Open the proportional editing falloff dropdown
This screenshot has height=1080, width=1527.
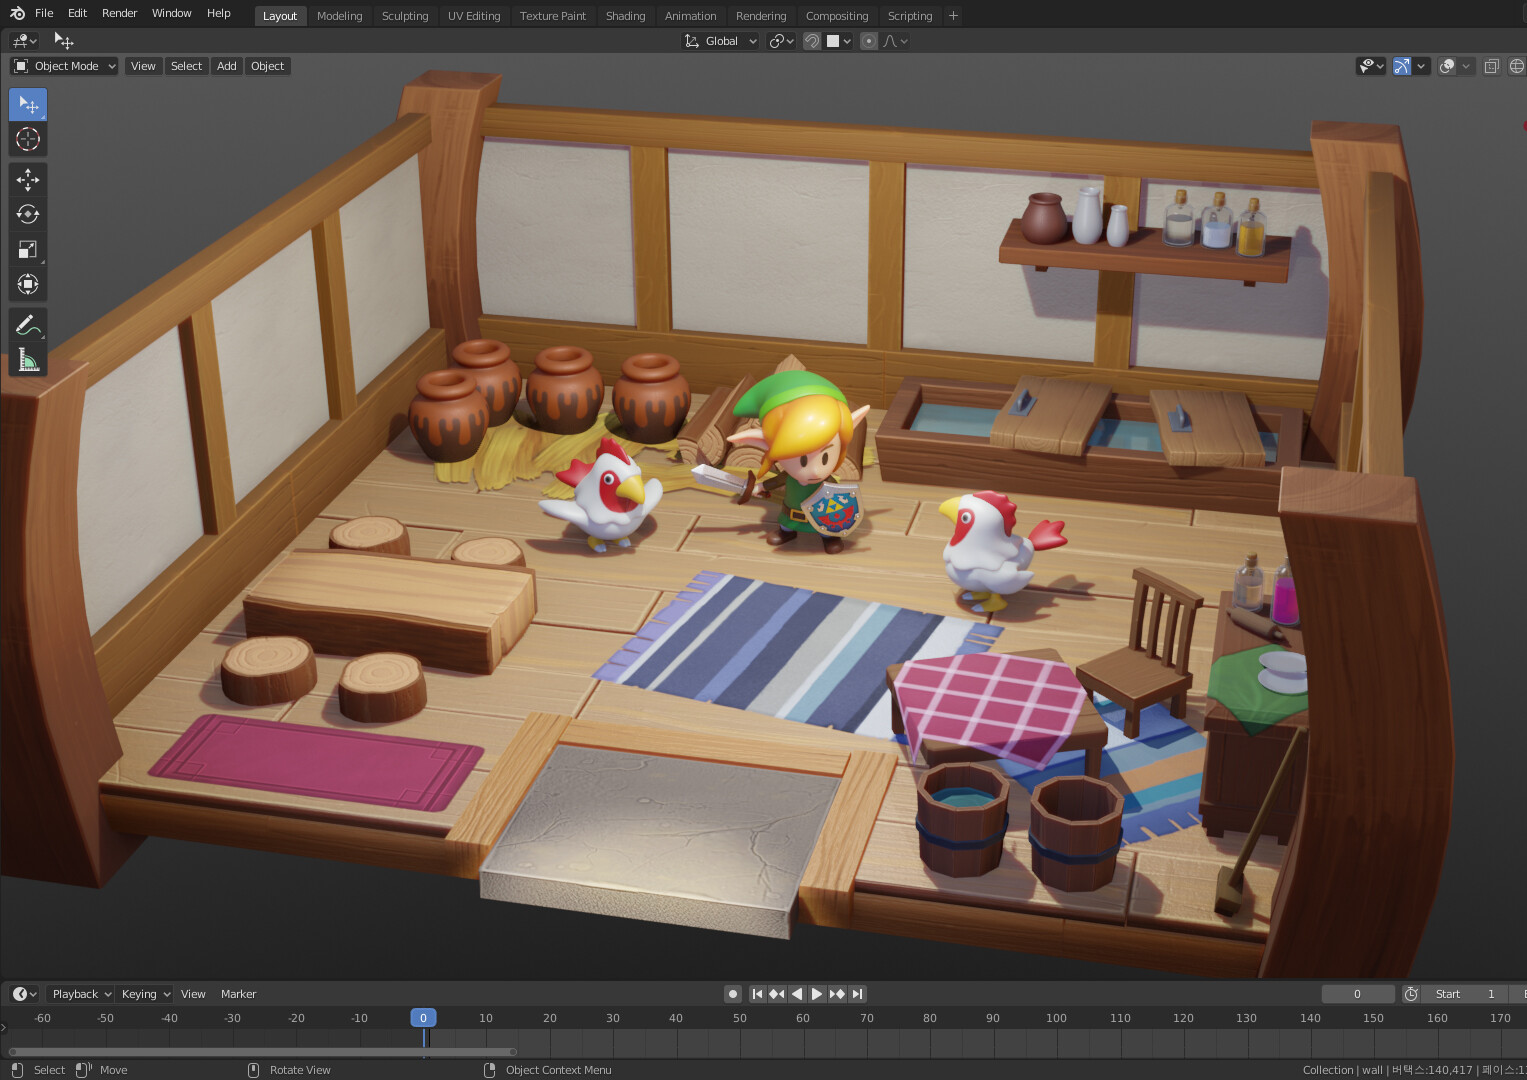click(x=896, y=41)
